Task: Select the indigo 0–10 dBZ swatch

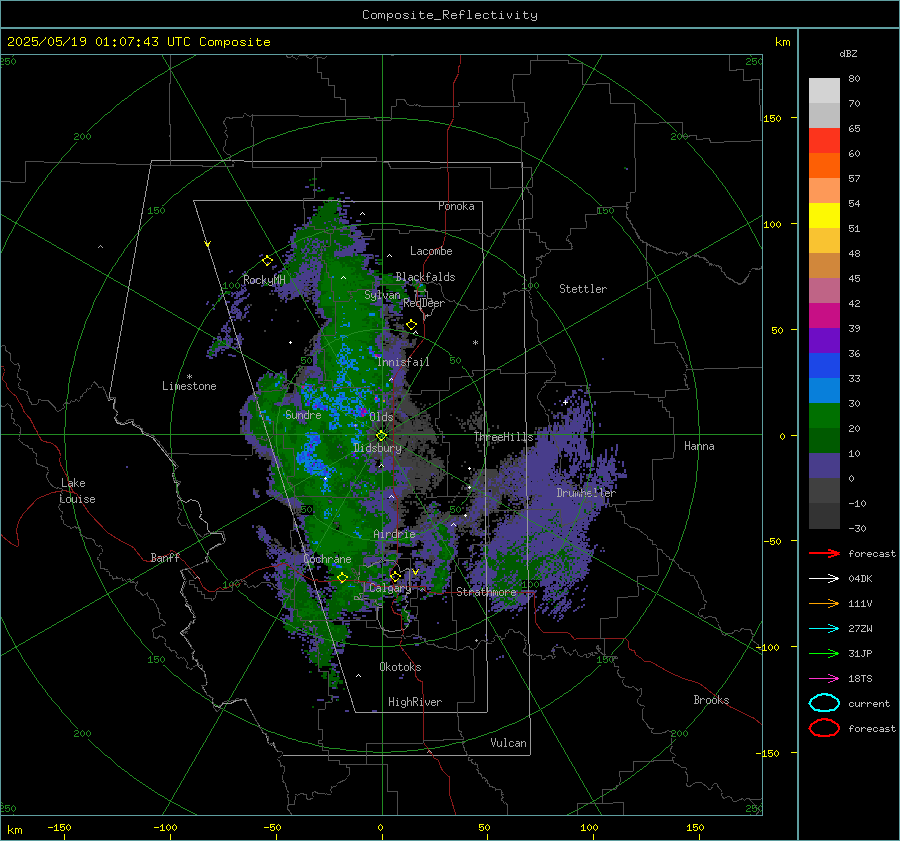Action: coord(824,466)
